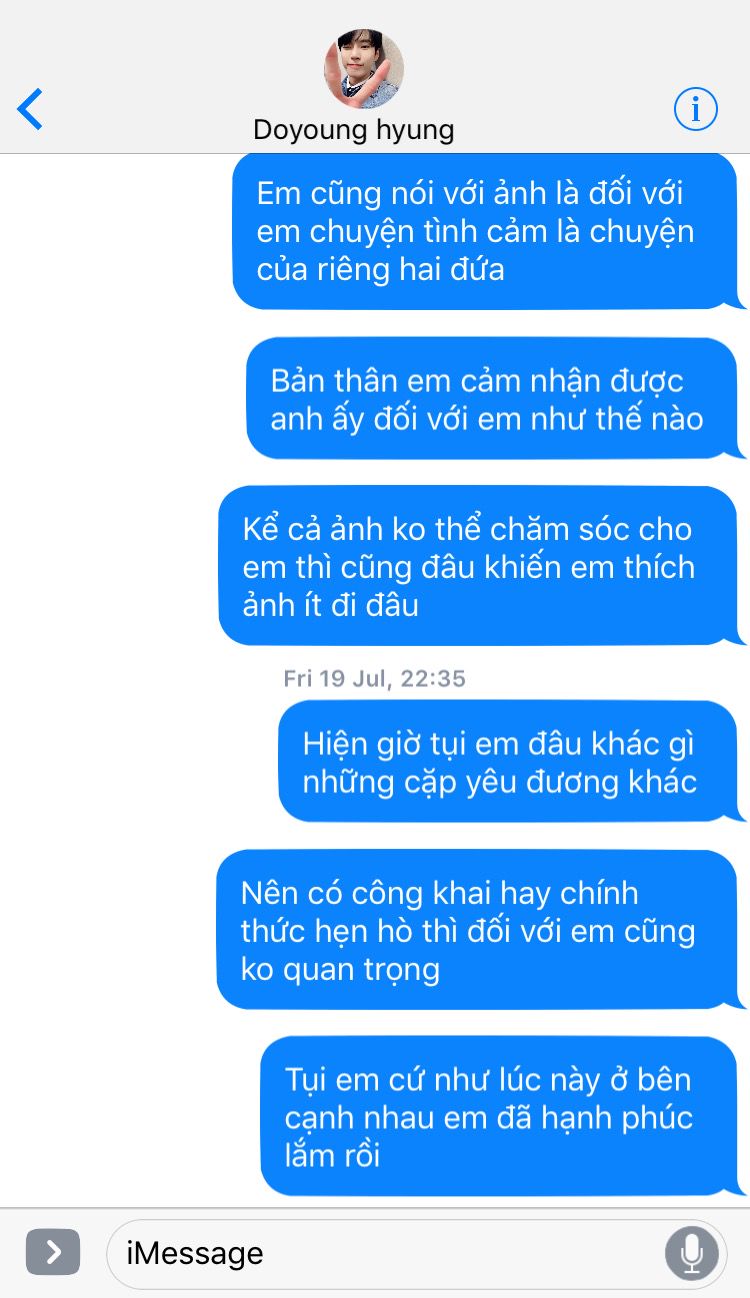Open contact details via Doyoung hyung name

(354, 130)
